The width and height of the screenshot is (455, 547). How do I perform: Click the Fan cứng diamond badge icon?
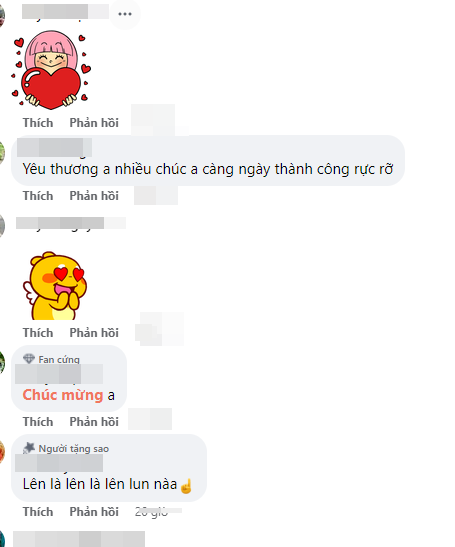(29, 359)
